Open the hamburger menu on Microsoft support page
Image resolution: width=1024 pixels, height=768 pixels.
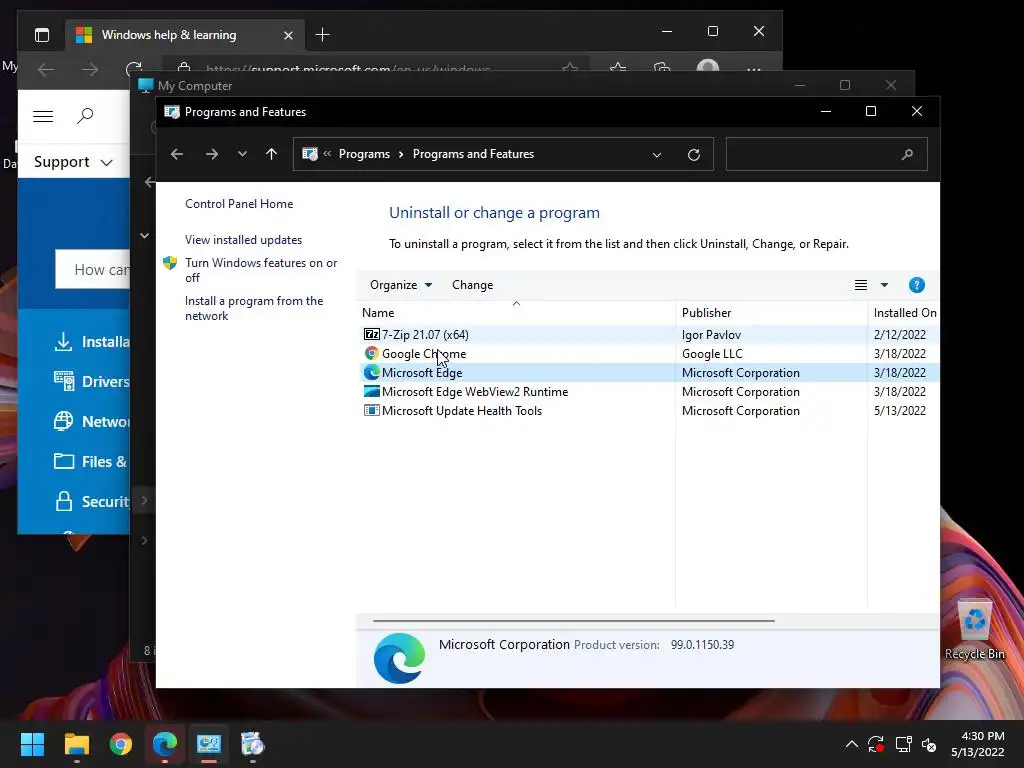[x=43, y=116]
